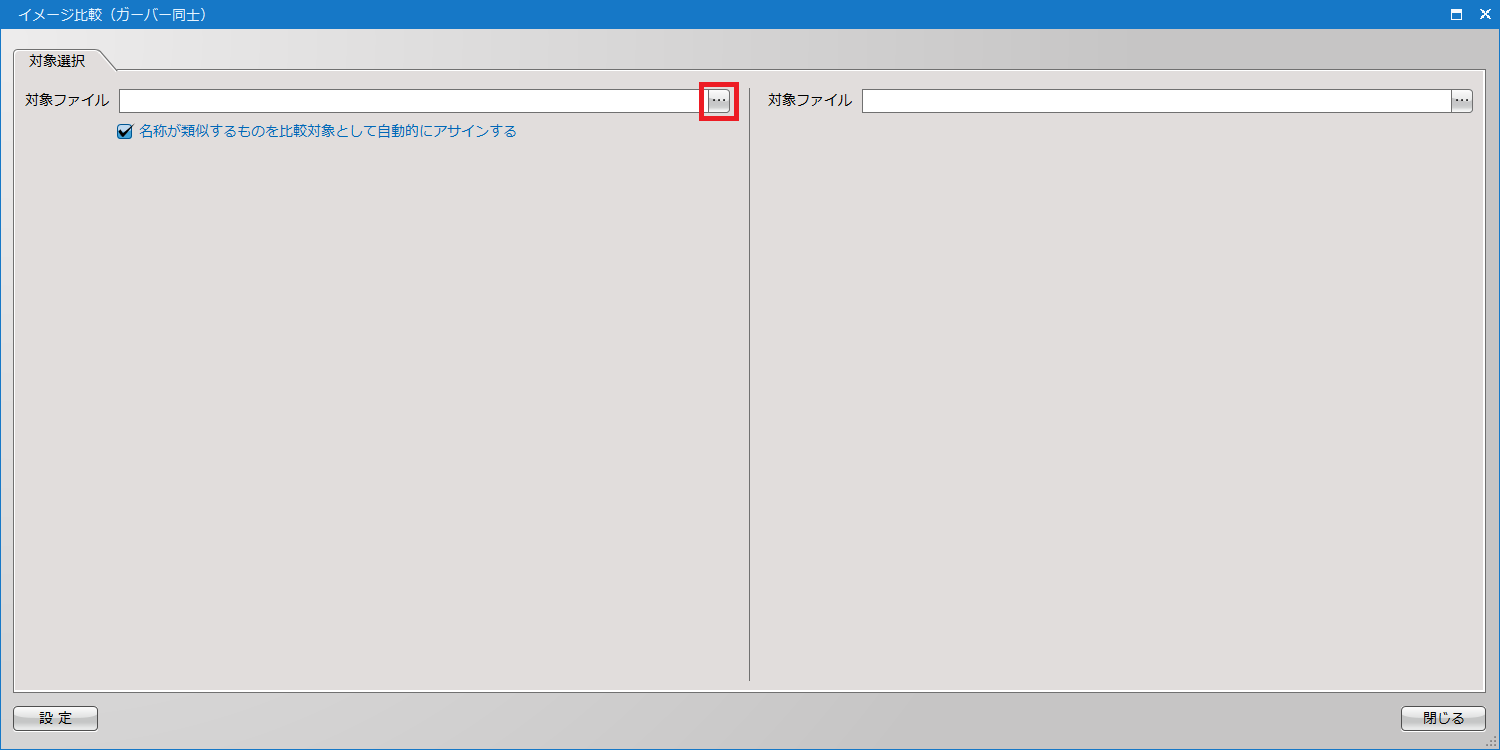The image size is (1500, 750).
Task: Select the 対象選択 tab
Action: pyautogui.click(x=58, y=60)
